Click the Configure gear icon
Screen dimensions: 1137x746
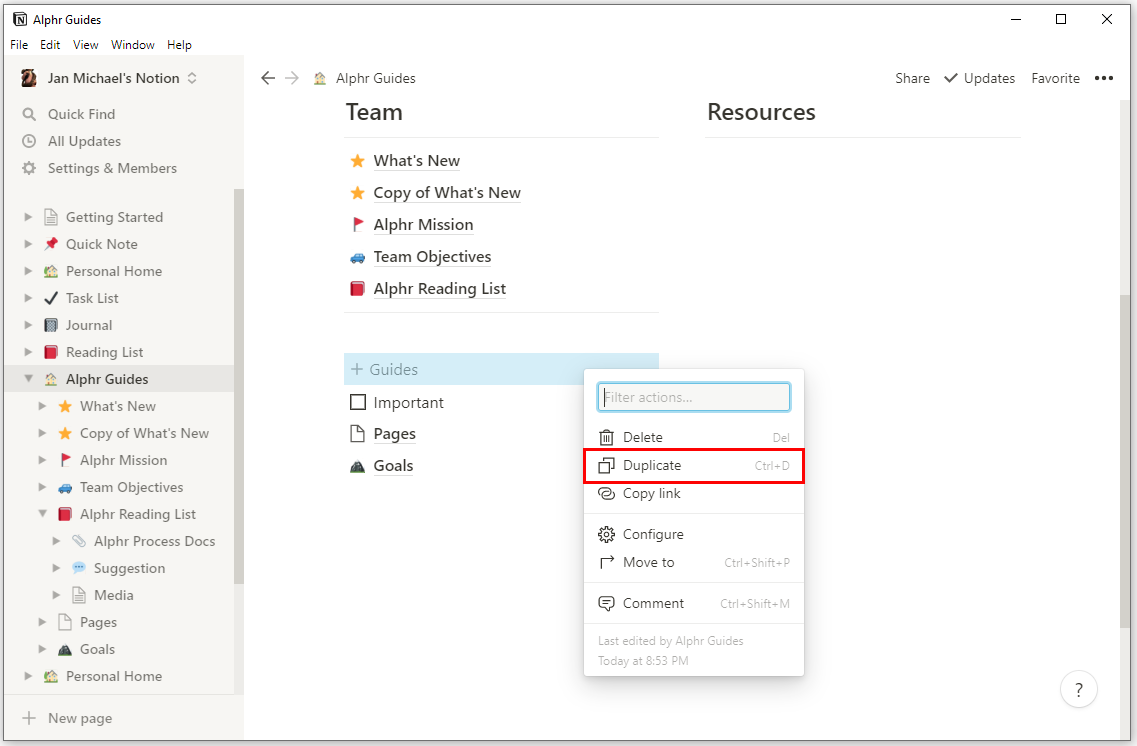click(x=606, y=535)
